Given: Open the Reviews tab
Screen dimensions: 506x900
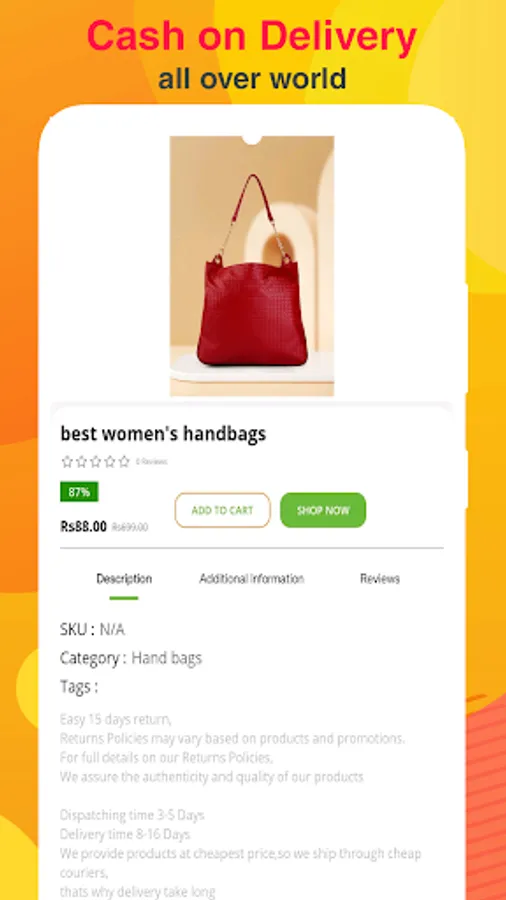Looking at the screenshot, I should 380,579.
